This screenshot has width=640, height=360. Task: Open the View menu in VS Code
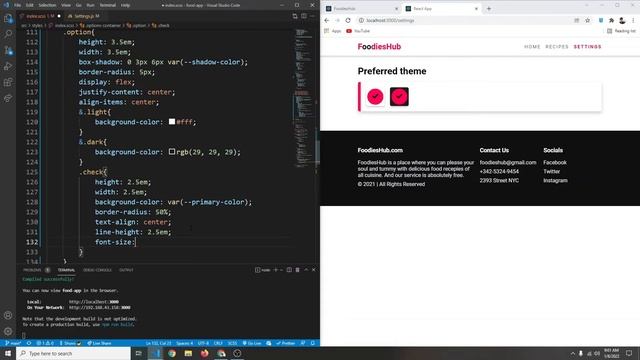point(66,5)
